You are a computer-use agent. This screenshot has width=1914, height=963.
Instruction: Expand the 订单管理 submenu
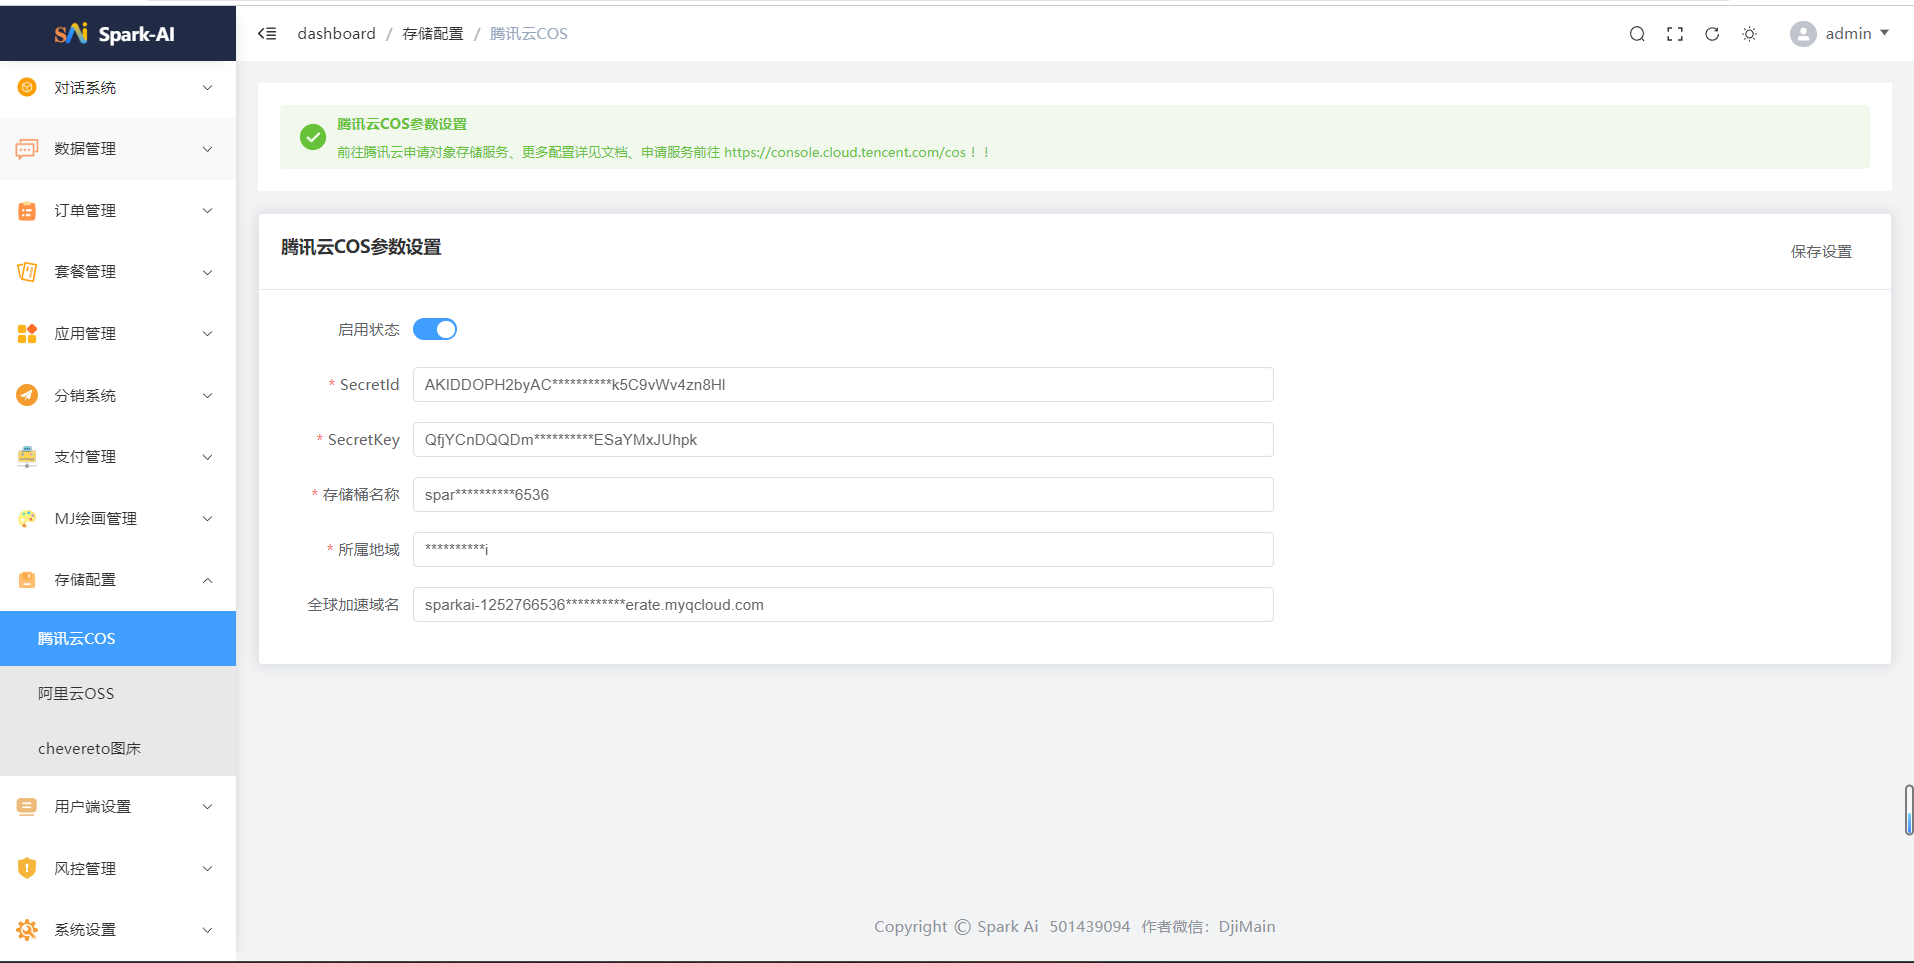[117, 211]
